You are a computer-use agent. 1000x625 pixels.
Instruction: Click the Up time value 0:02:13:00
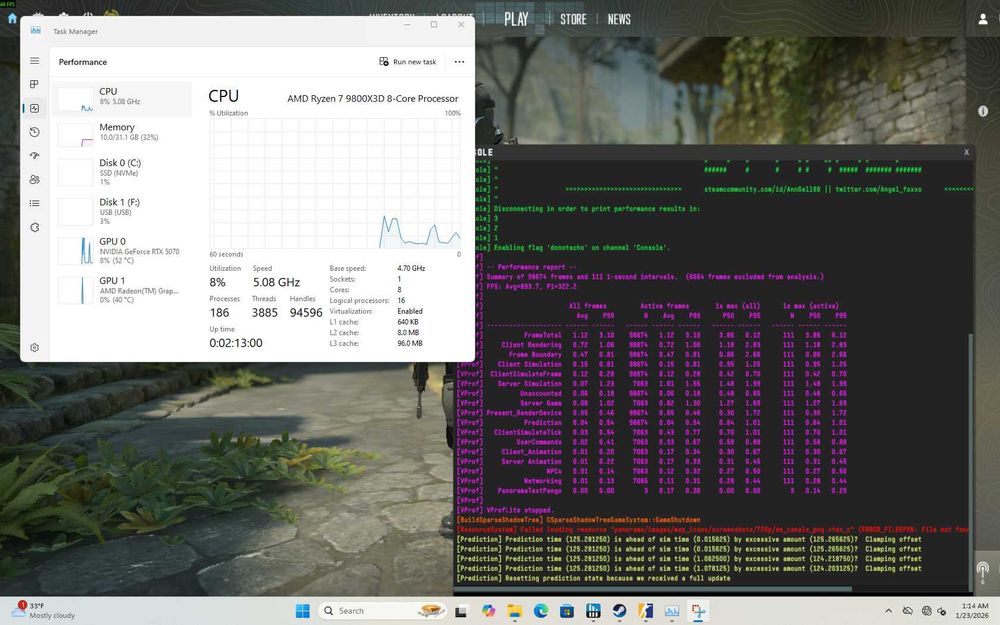point(235,343)
